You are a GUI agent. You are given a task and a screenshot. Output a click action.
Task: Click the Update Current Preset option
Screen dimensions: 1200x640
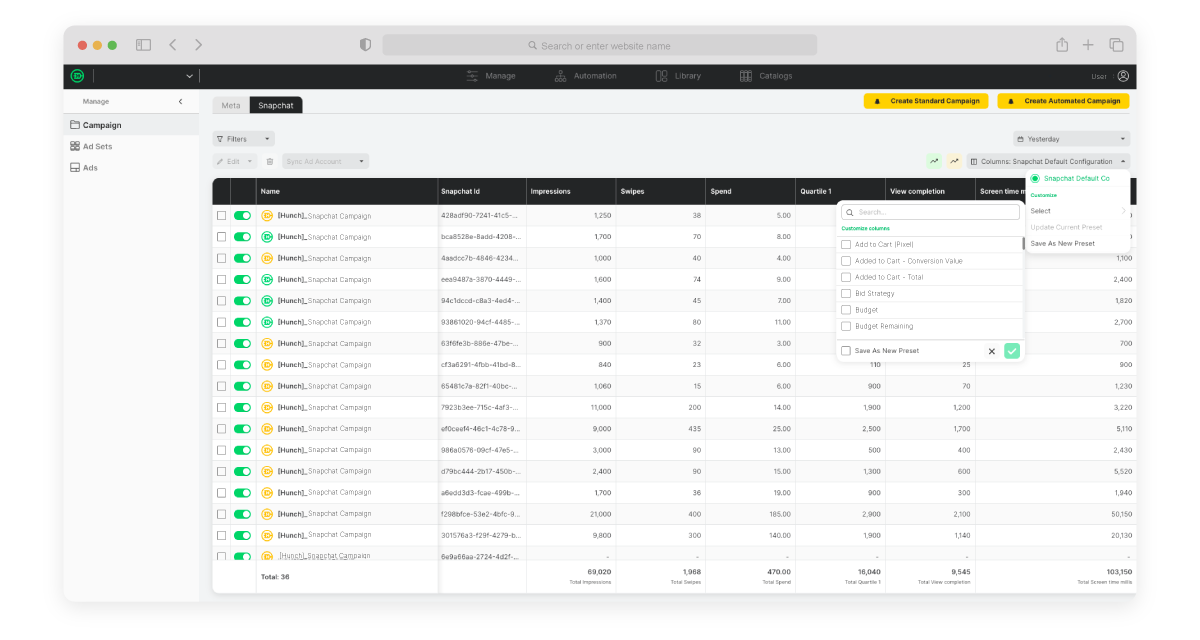[1066, 227]
